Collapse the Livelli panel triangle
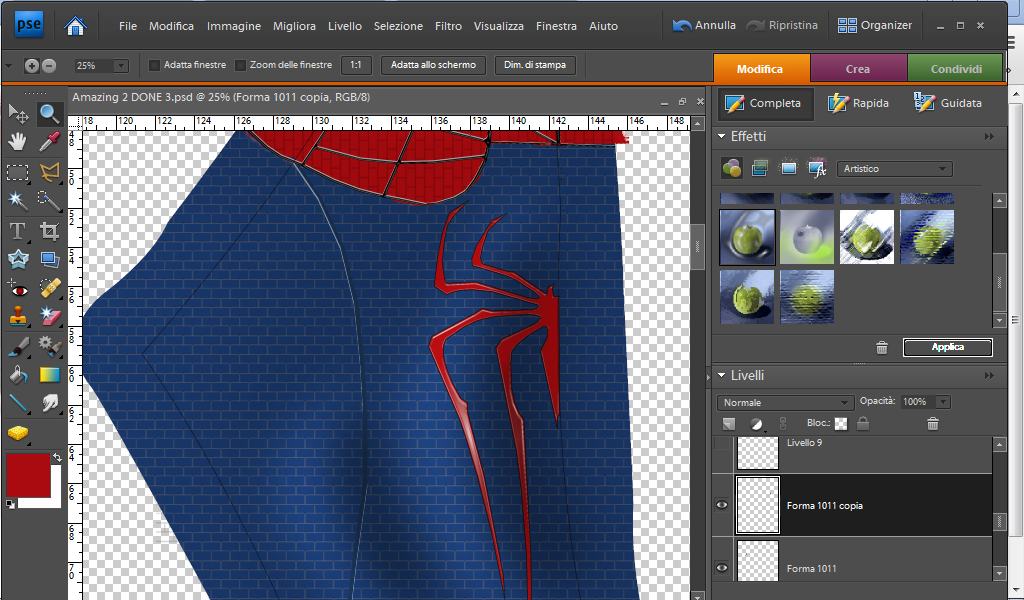 tap(722, 375)
